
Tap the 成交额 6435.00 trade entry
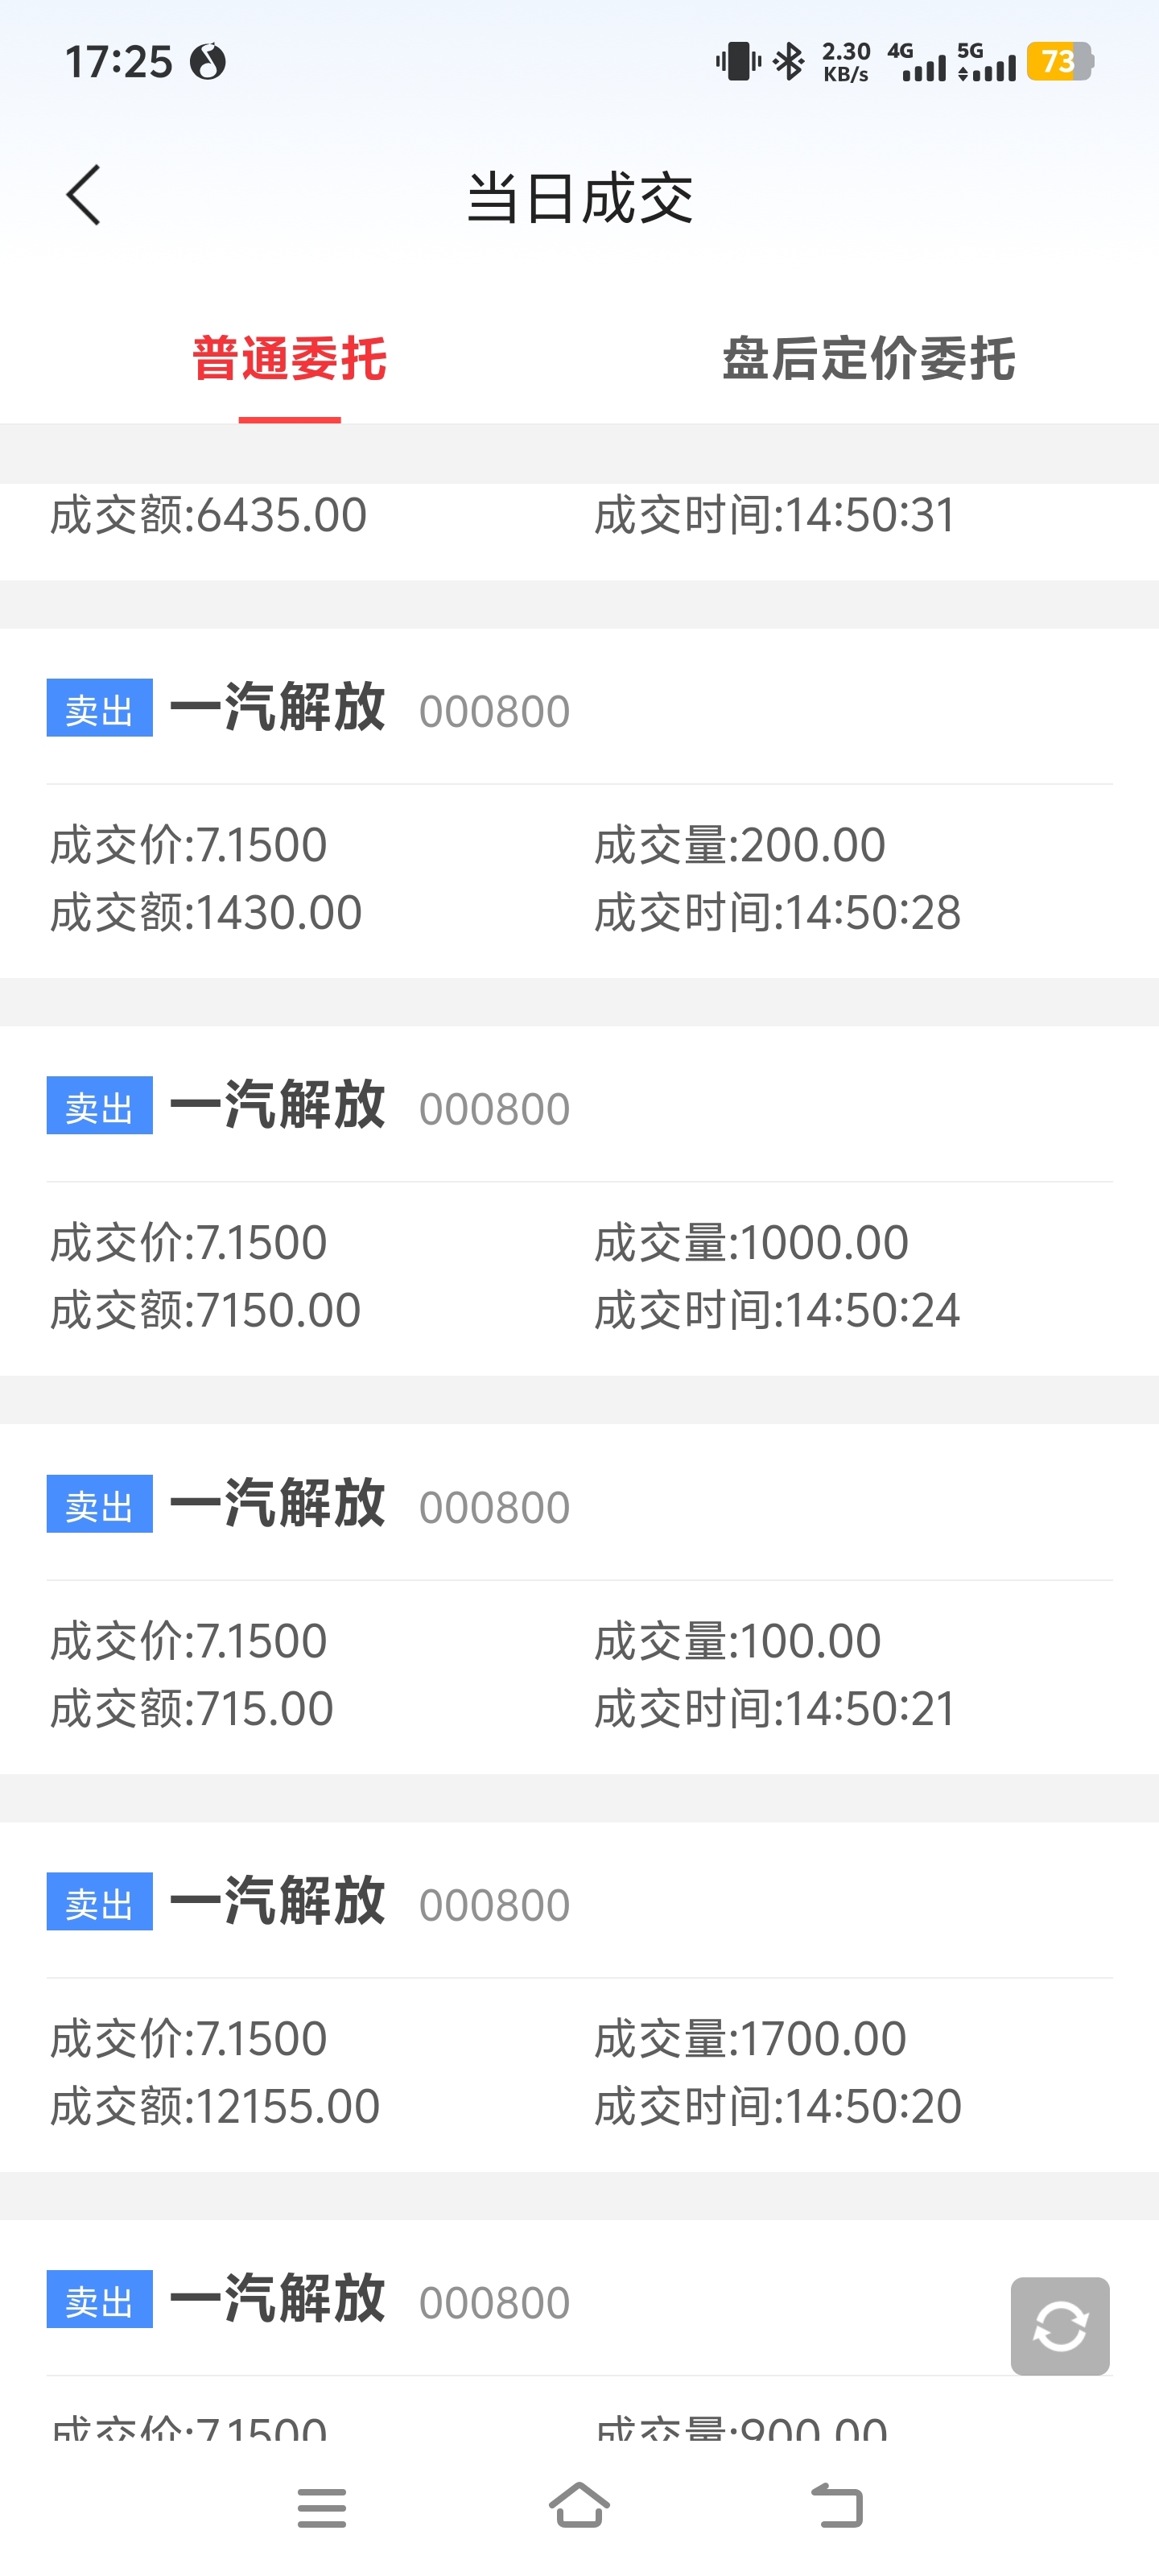(x=579, y=531)
